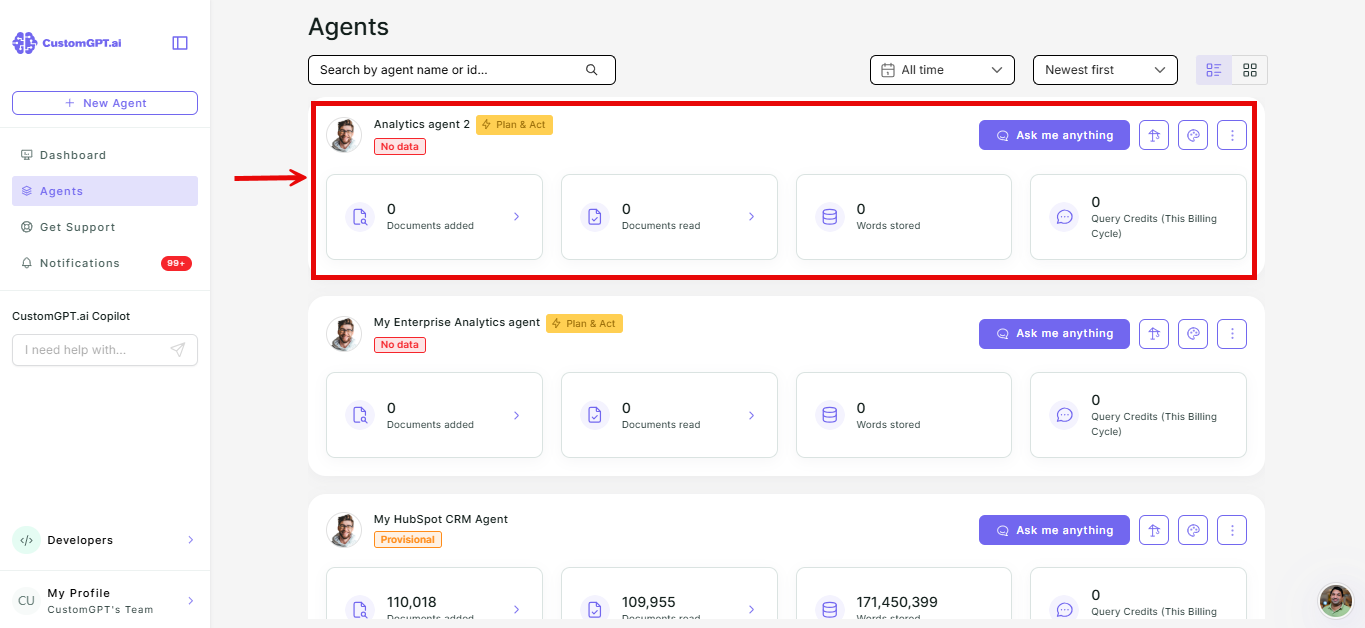Open Notifications in the sidebar

tap(105, 263)
